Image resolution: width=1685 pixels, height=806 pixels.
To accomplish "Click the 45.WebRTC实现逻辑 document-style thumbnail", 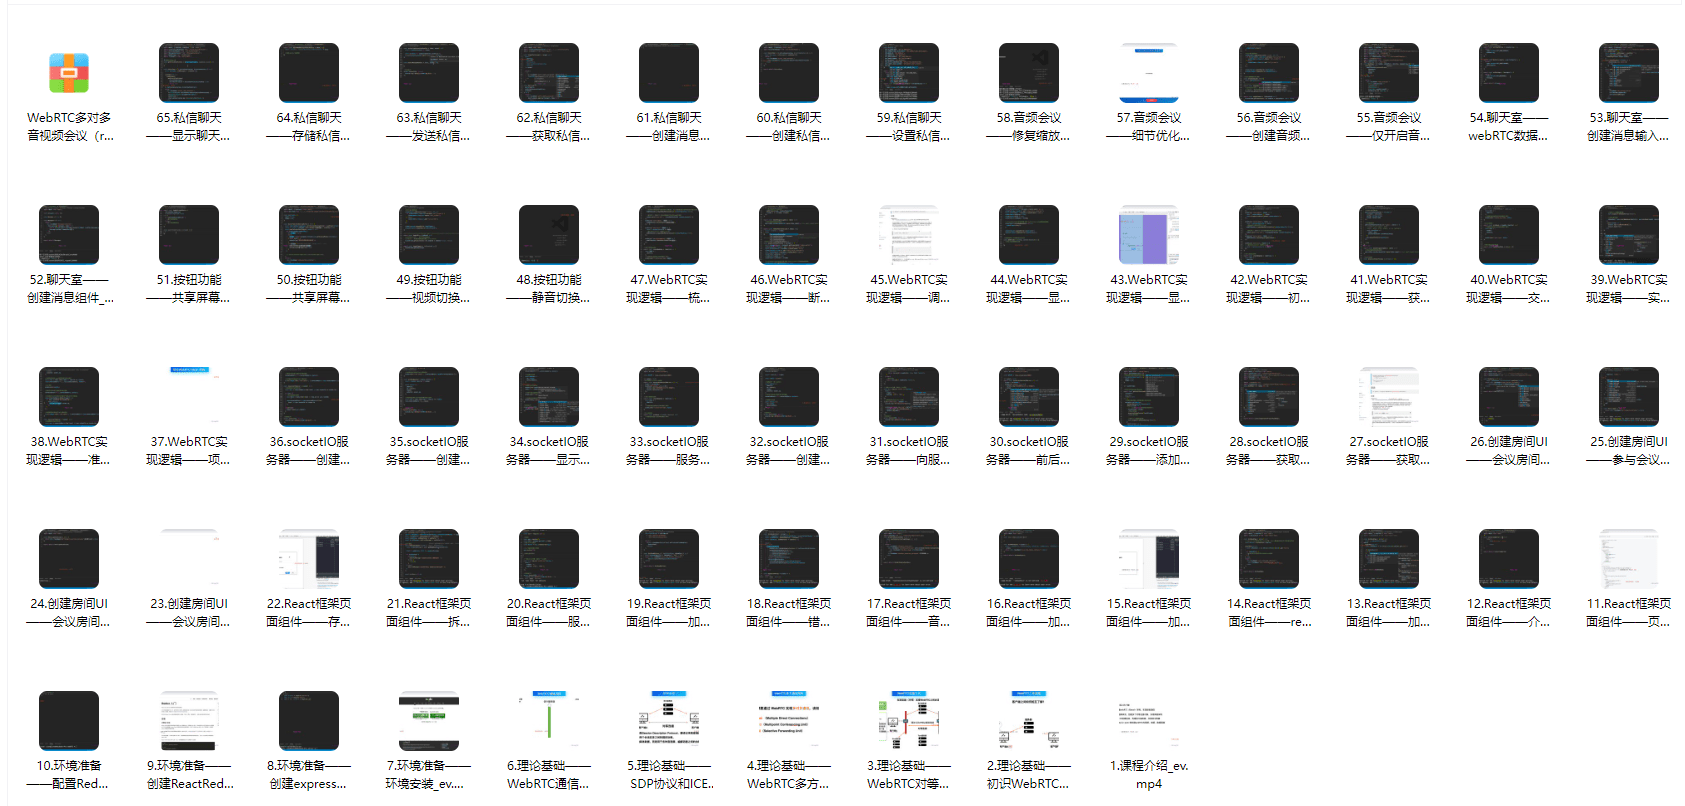I will (x=908, y=235).
